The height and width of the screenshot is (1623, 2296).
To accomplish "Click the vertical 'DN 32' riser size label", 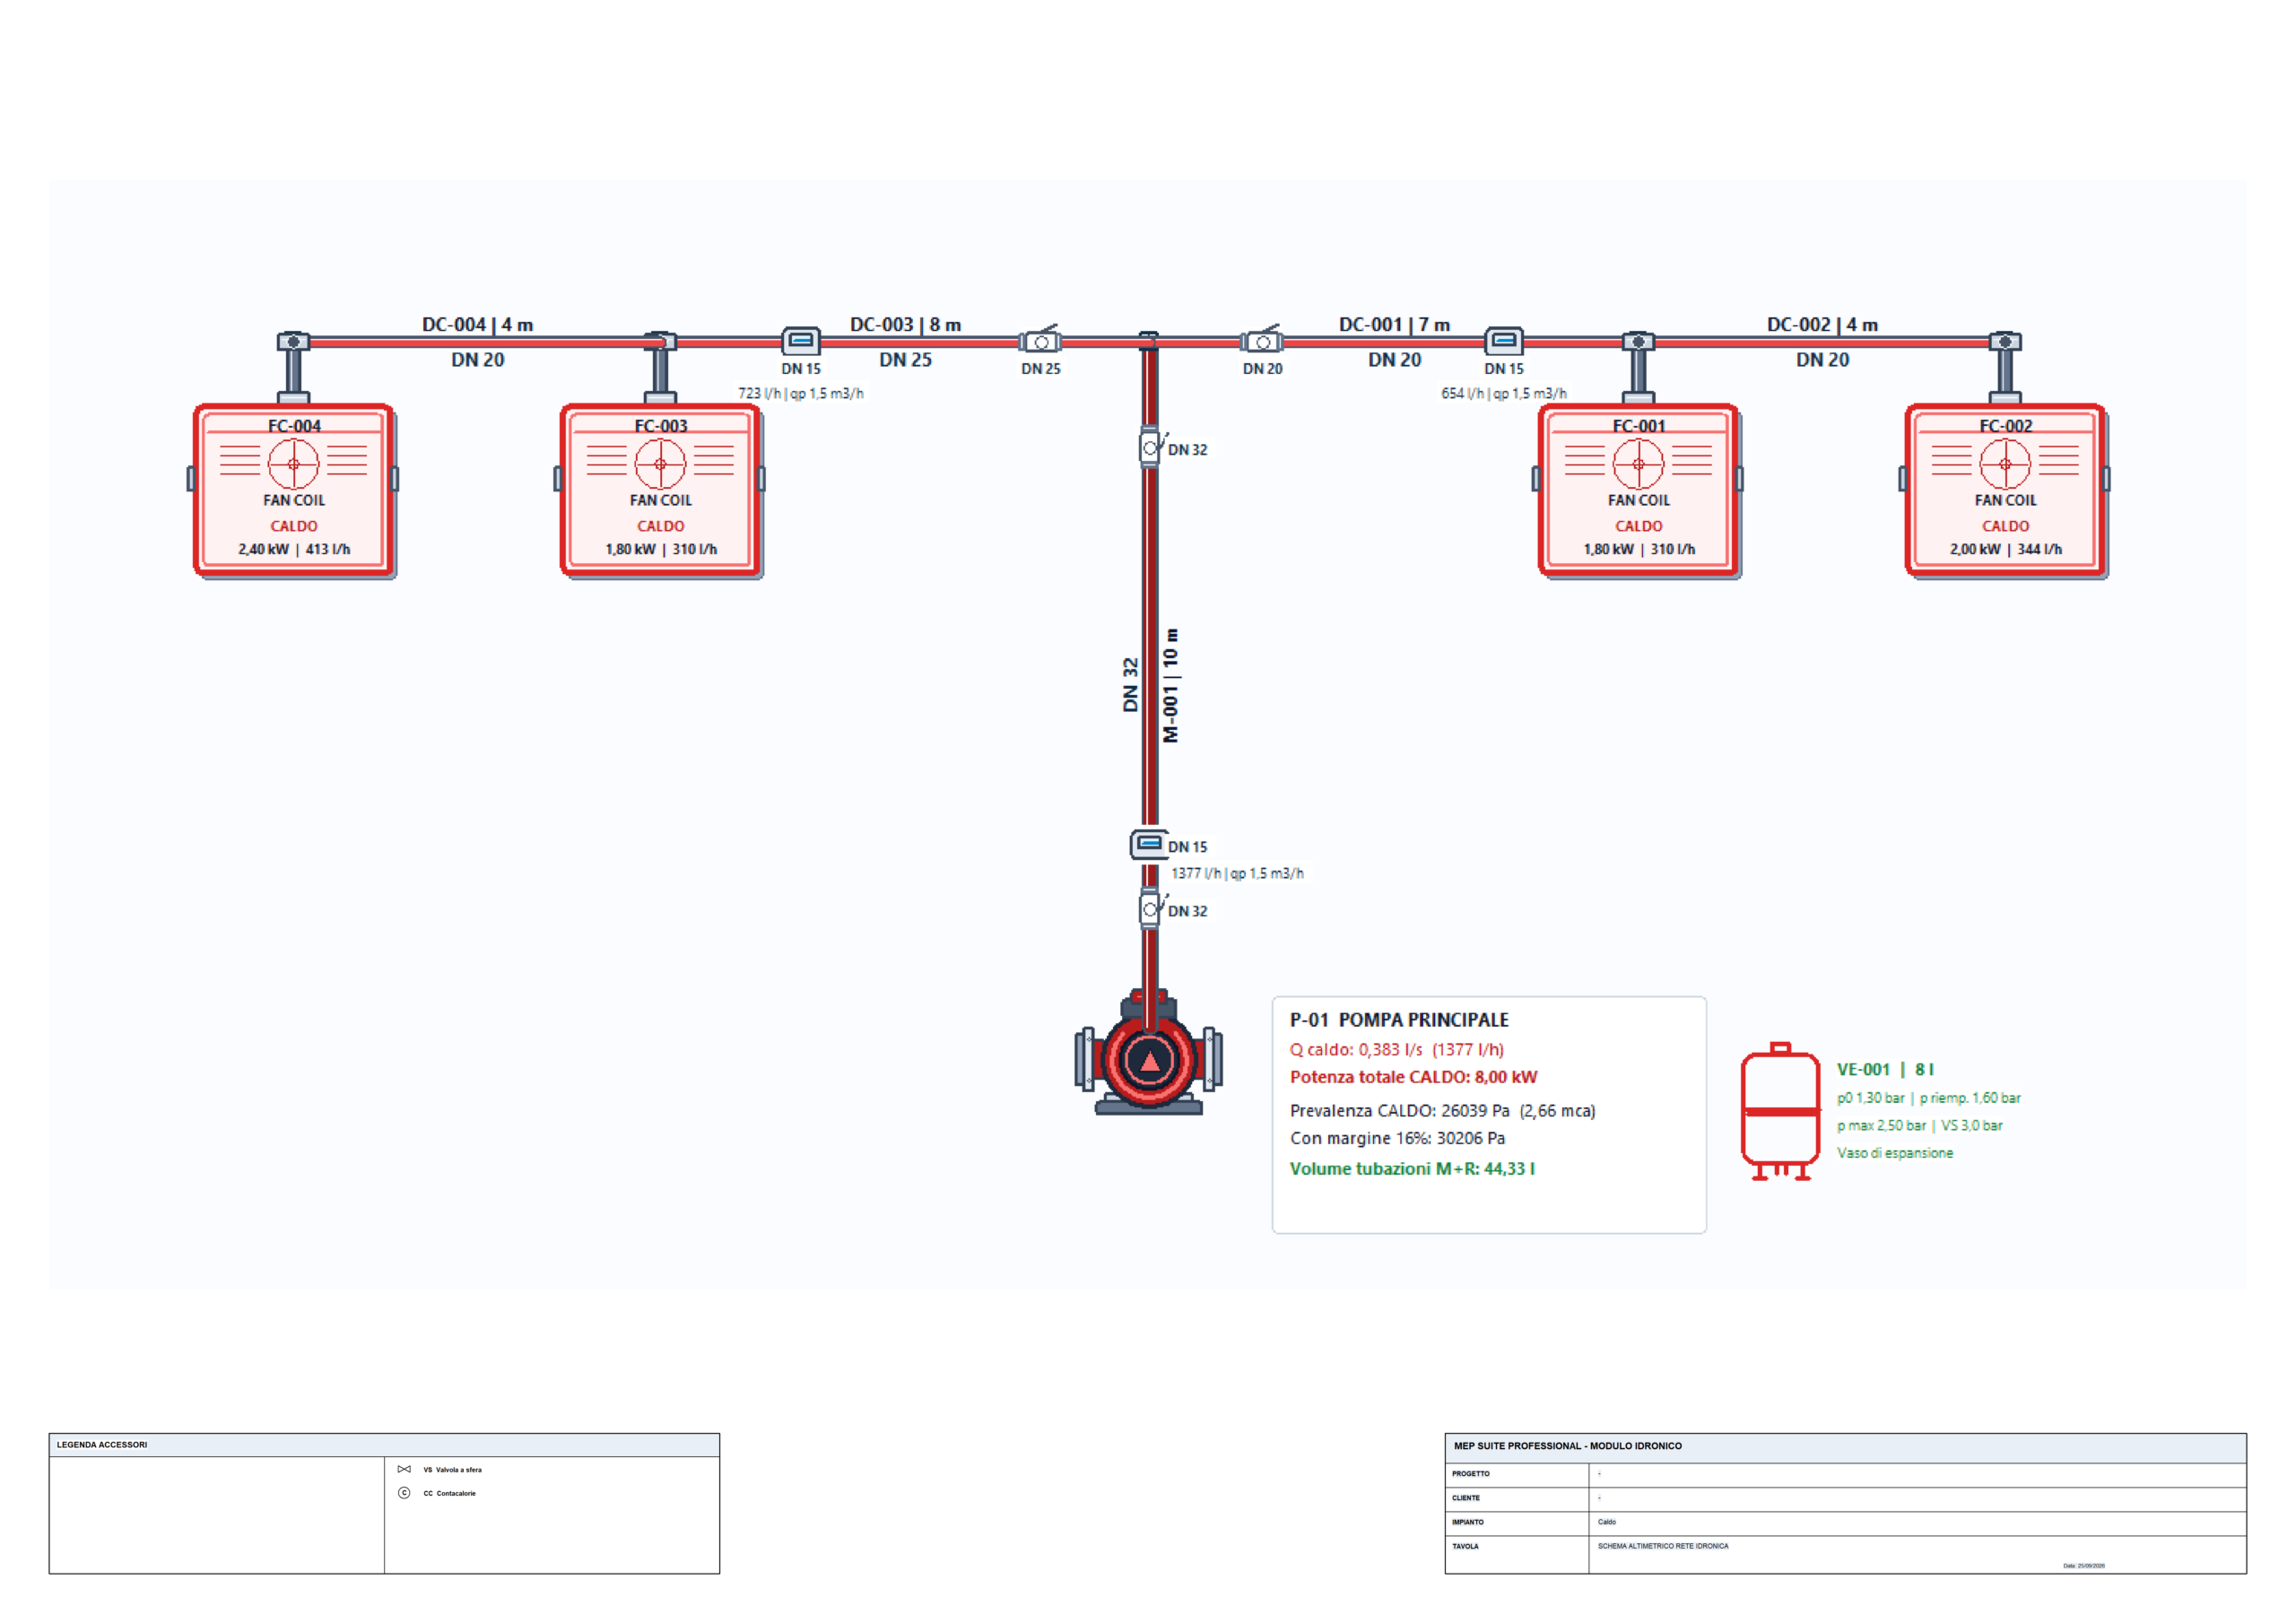I will click(1130, 685).
